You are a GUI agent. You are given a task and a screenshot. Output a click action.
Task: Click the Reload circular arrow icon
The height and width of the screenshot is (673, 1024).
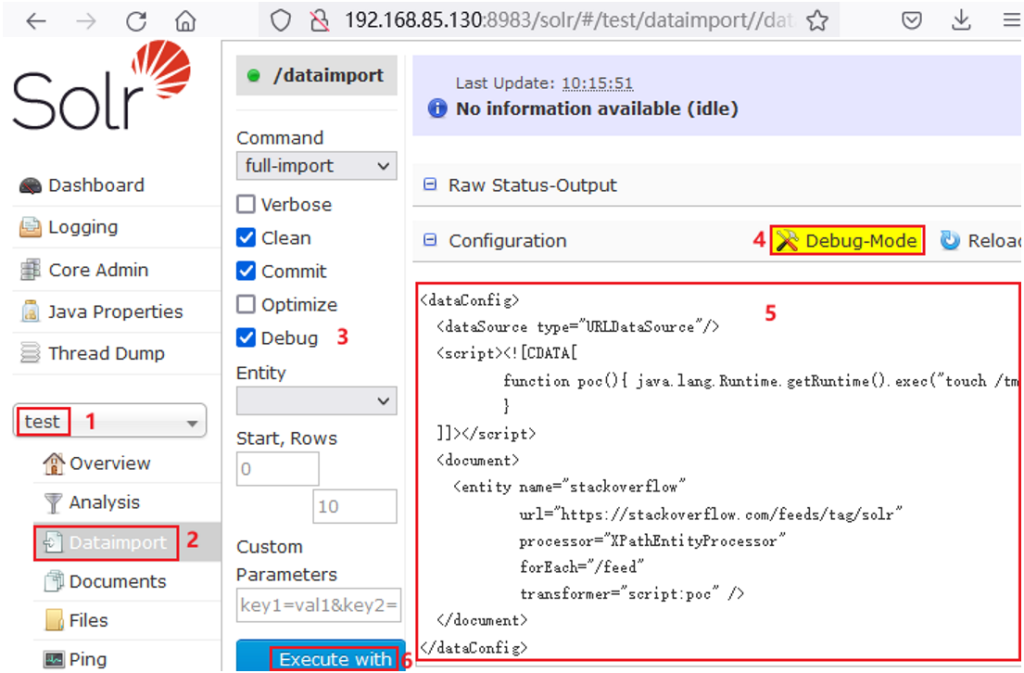click(x=950, y=241)
